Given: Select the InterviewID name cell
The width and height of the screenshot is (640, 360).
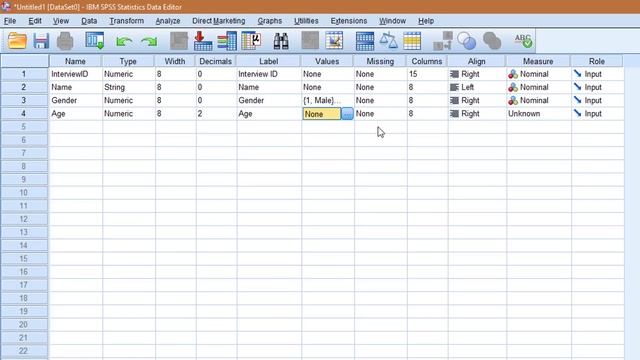Looking at the screenshot, I should 76,74.
